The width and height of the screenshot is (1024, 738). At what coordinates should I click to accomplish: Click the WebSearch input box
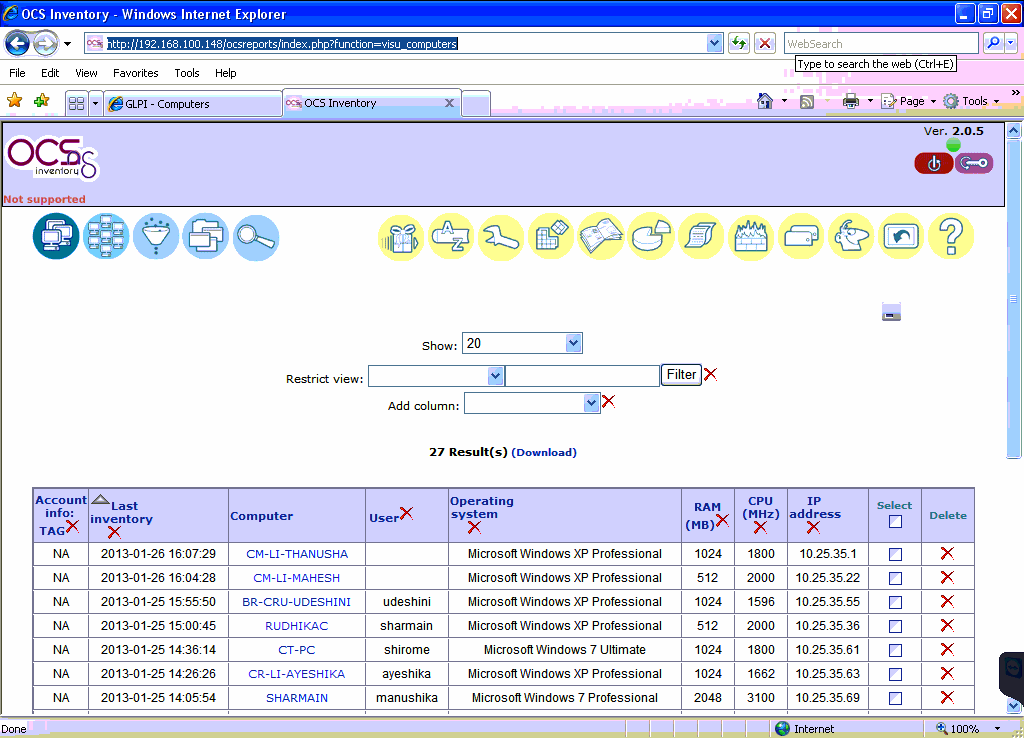pos(881,44)
